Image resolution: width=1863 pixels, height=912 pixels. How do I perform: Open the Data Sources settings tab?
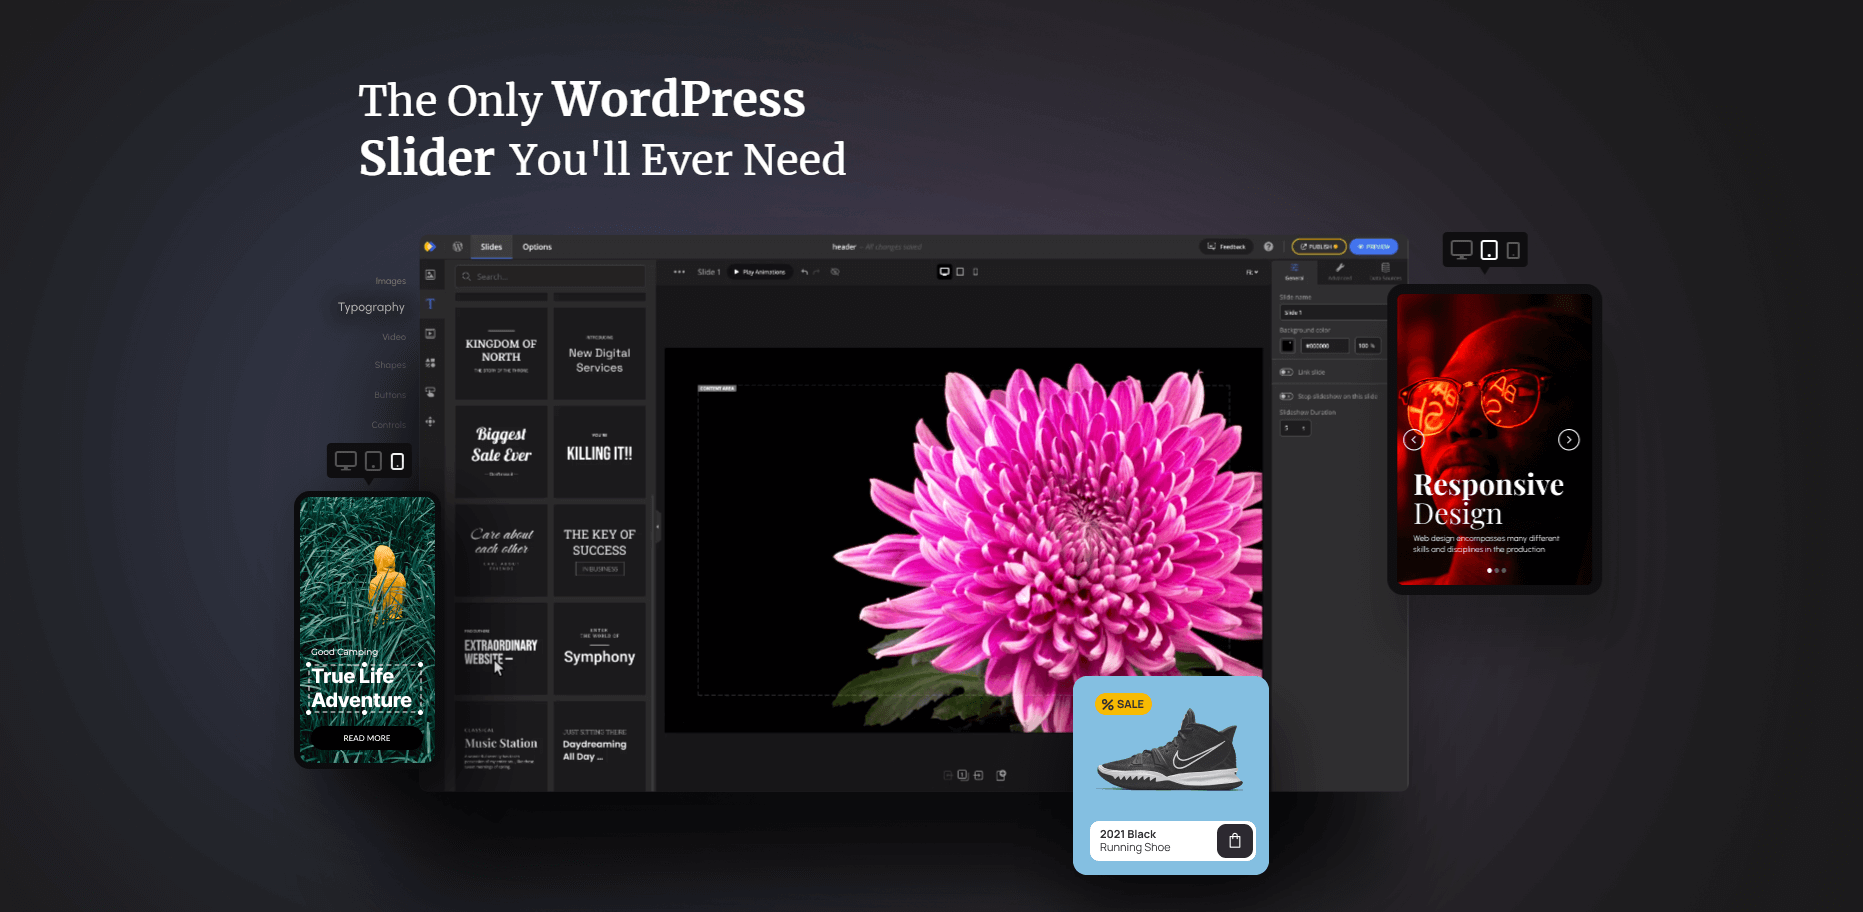coord(1385,271)
